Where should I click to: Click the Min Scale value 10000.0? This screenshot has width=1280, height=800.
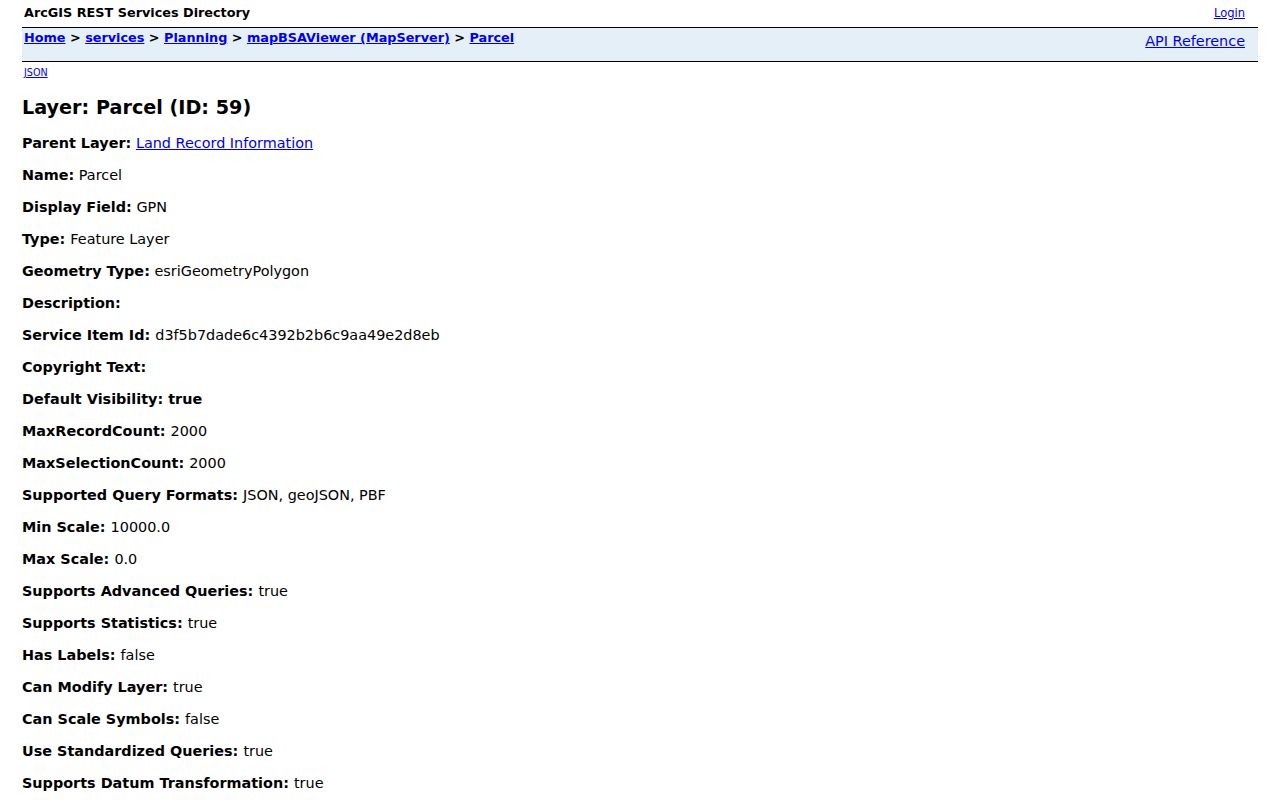(x=140, y=527)
